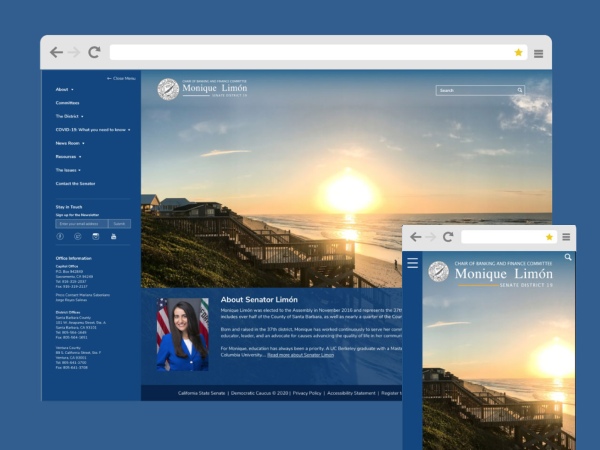Open the Twitter icon in the sidebar

pos(78,236)
